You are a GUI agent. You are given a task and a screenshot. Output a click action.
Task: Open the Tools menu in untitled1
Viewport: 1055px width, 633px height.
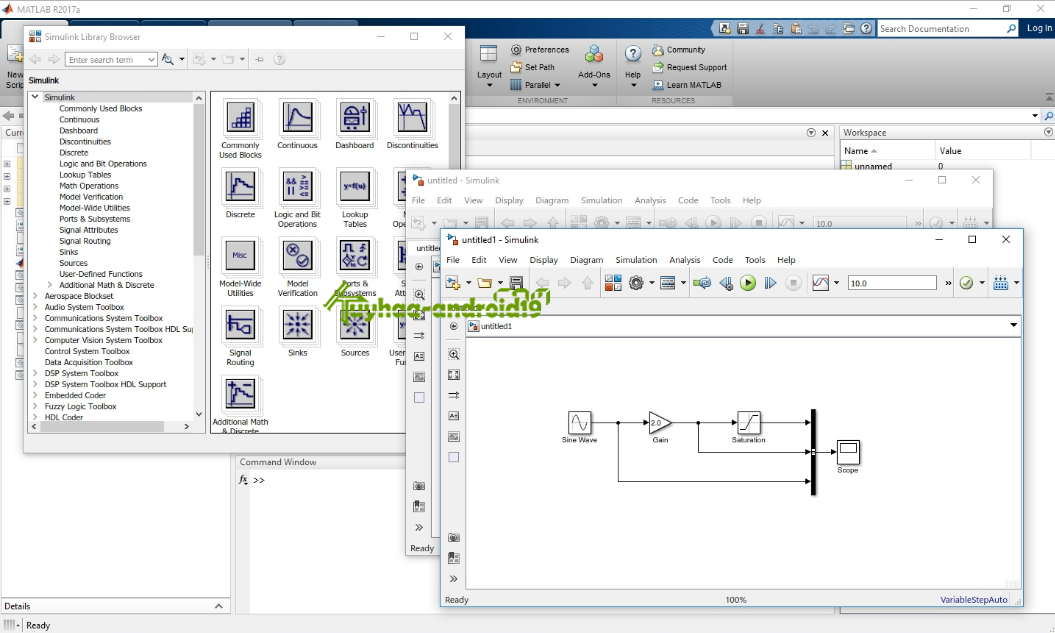[754, 260]
